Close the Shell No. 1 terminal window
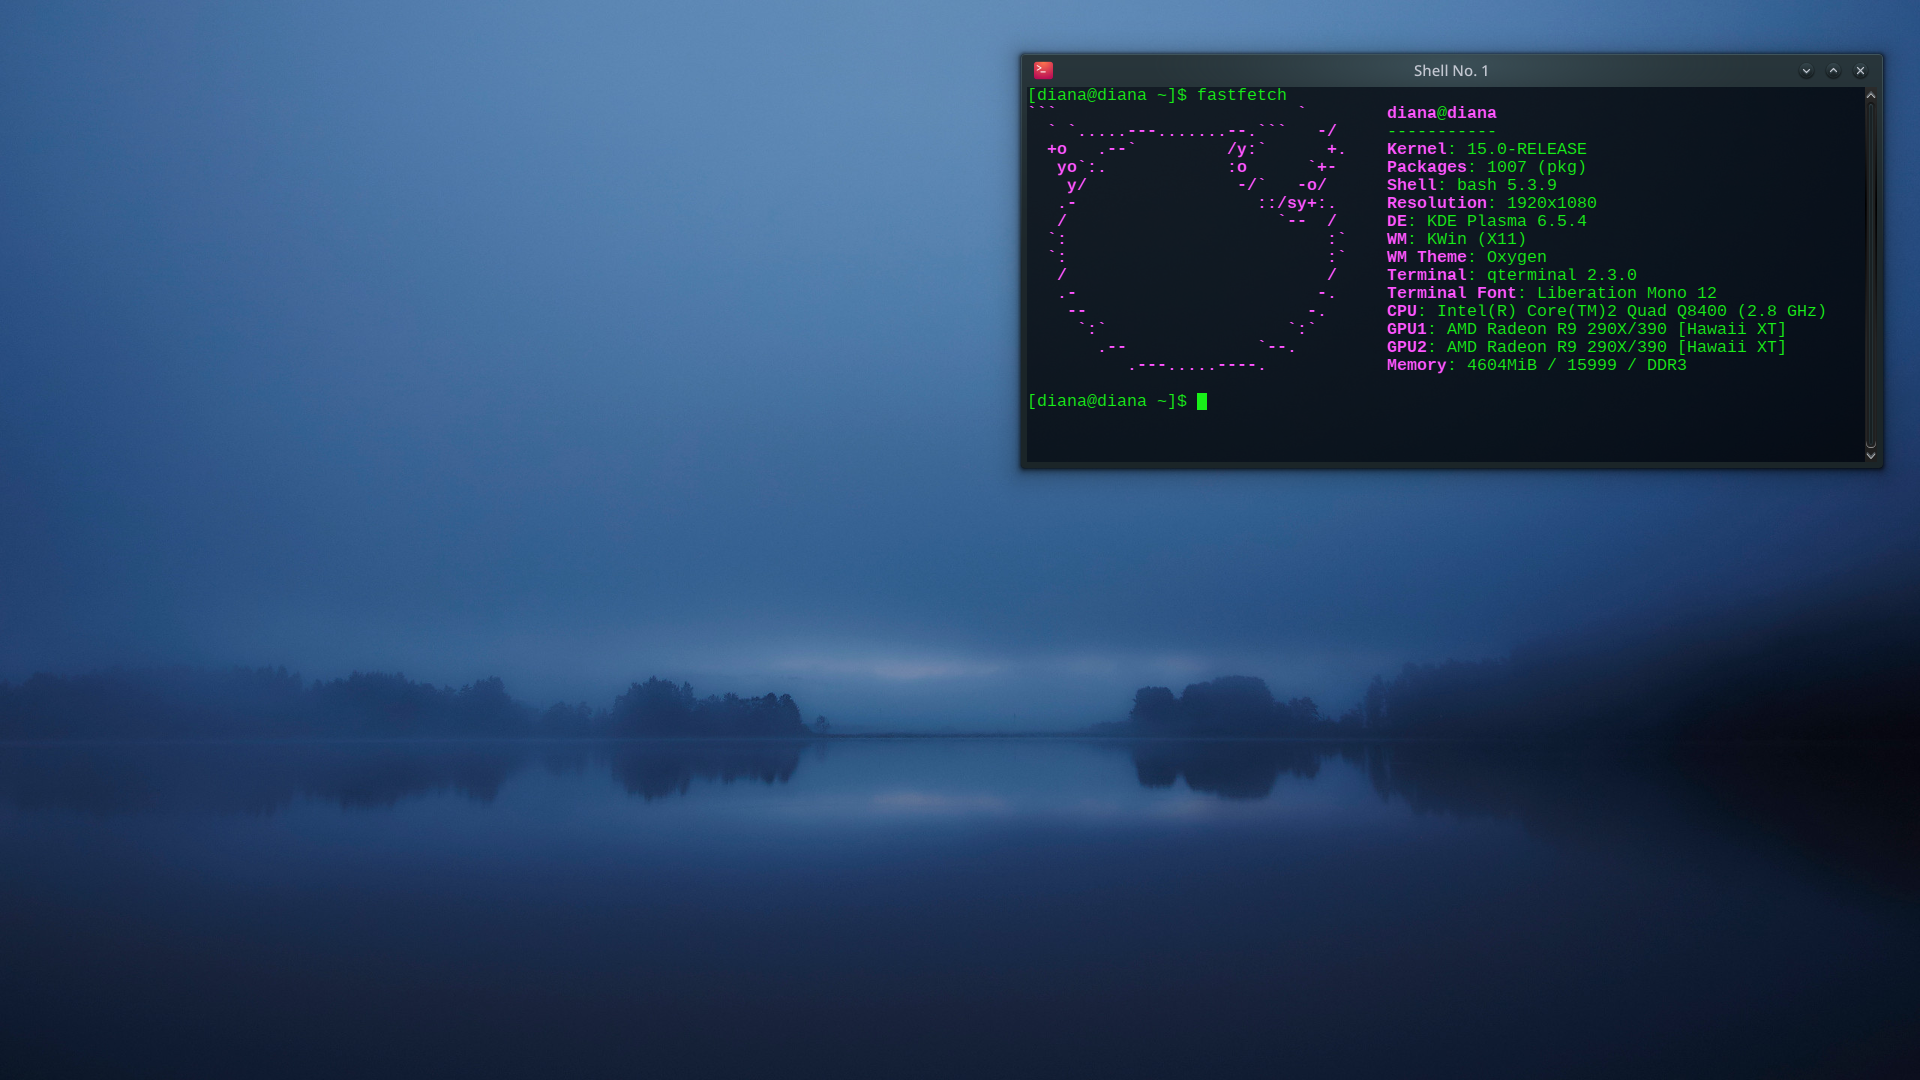Screen dimensions: 1920x1080 1860,71
